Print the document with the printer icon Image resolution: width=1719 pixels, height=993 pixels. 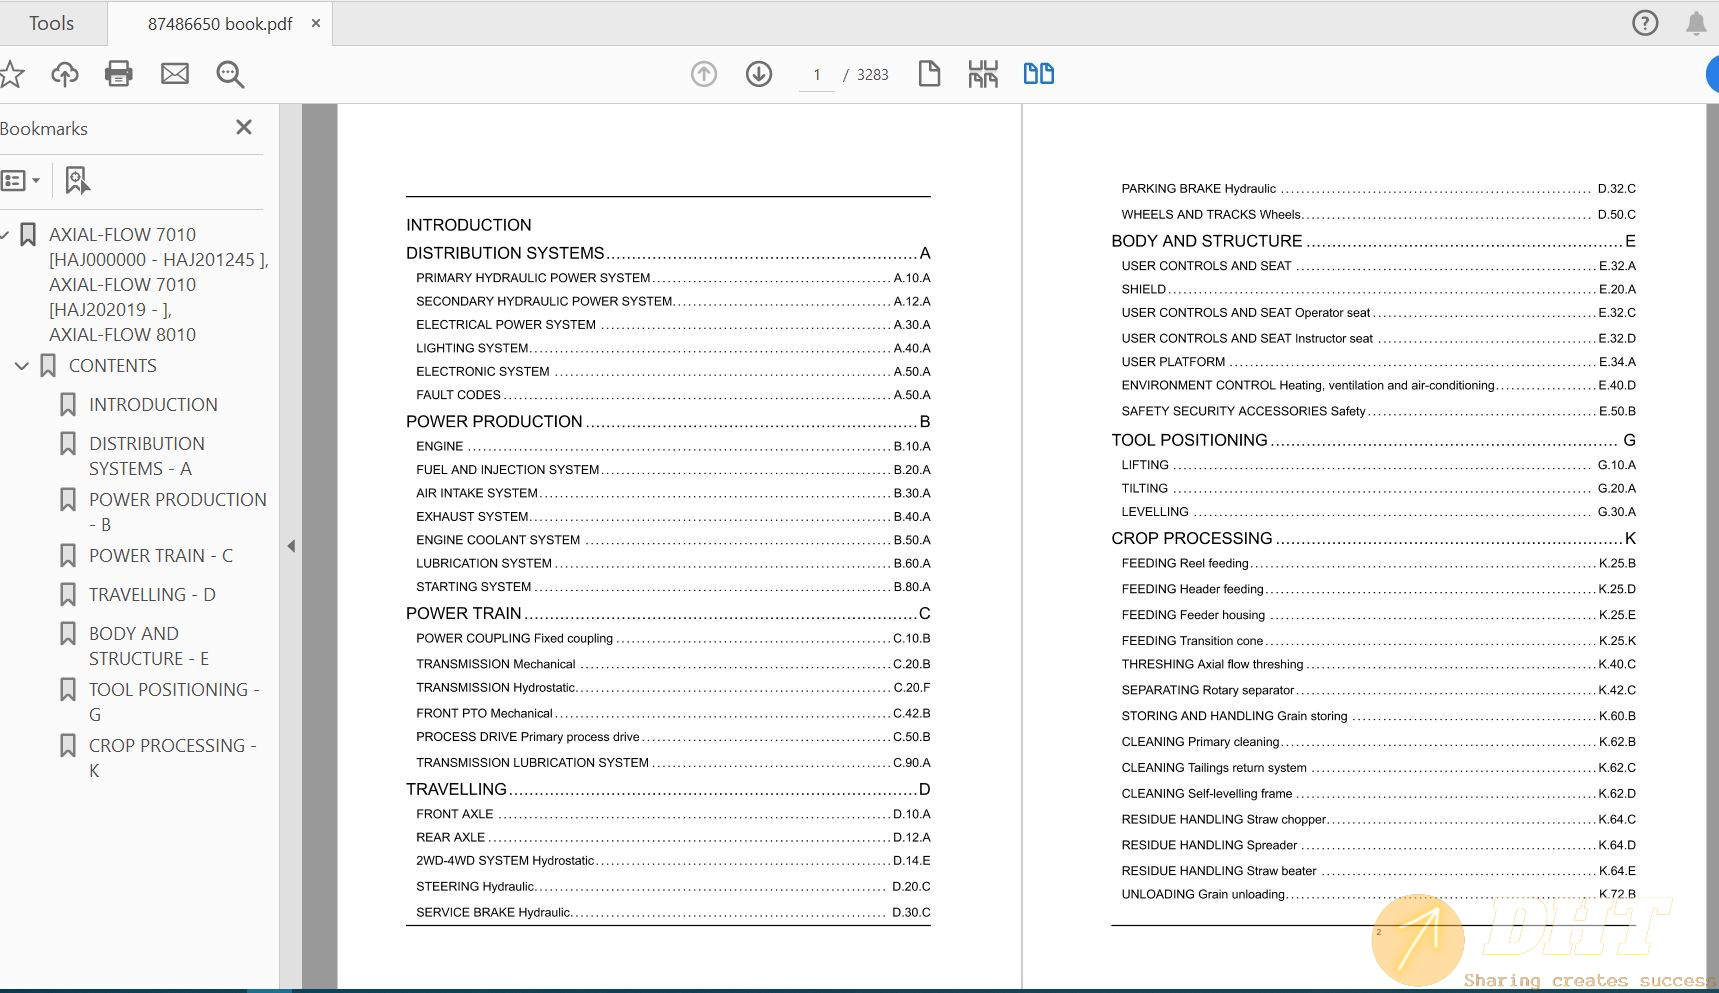click(119, 74)
